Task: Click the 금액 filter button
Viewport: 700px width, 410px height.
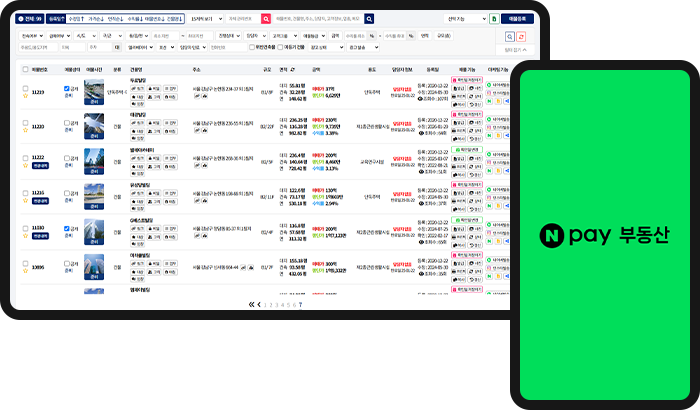Action: pyautogui.click(x=335, y=36)
